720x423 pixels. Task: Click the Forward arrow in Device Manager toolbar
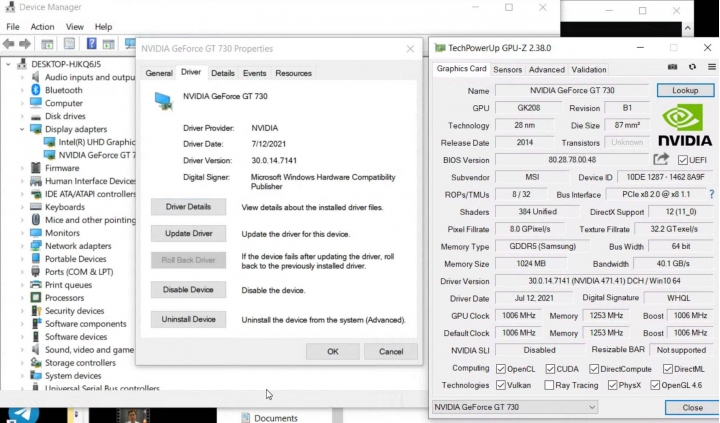coord(25,44)
